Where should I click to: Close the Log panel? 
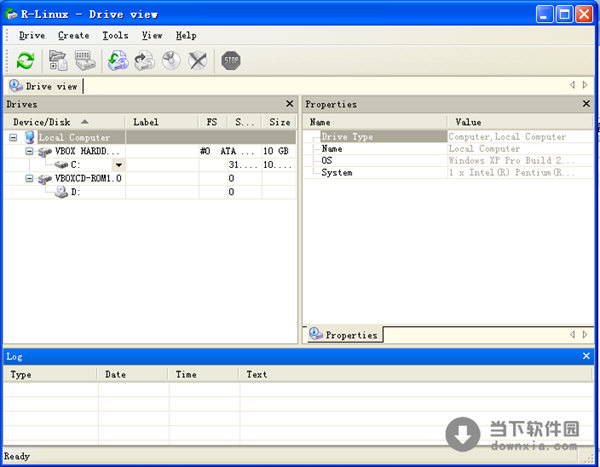(x=586, y=356)
